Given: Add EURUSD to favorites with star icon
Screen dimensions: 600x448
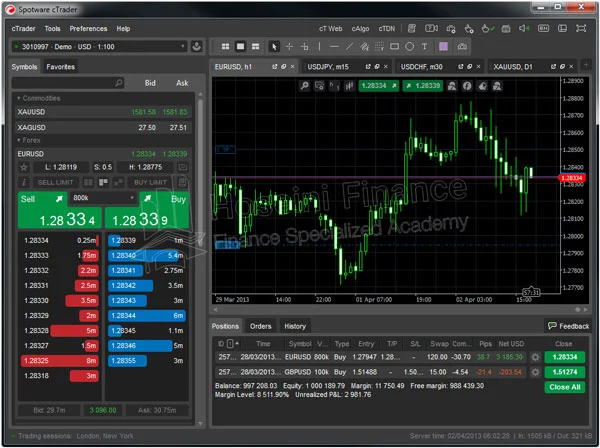Looking at the screenshot, I should point(24,167).
